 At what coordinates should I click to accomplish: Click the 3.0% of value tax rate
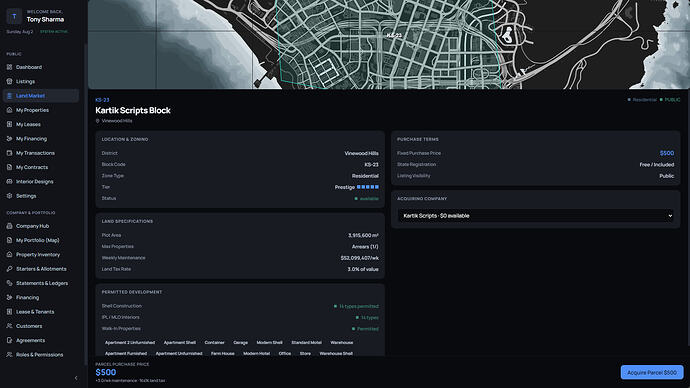(363, 269)
